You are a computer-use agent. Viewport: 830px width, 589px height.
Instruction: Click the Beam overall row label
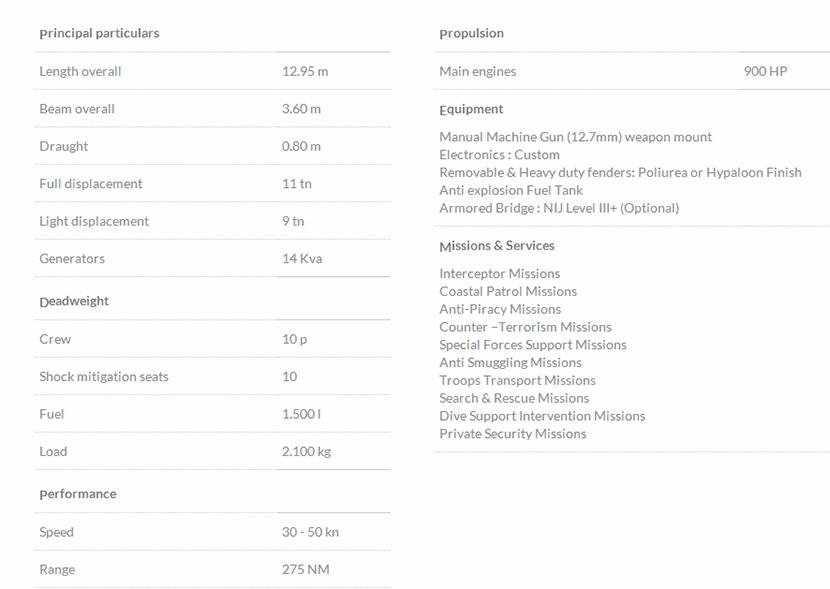[x=77, y=109]
